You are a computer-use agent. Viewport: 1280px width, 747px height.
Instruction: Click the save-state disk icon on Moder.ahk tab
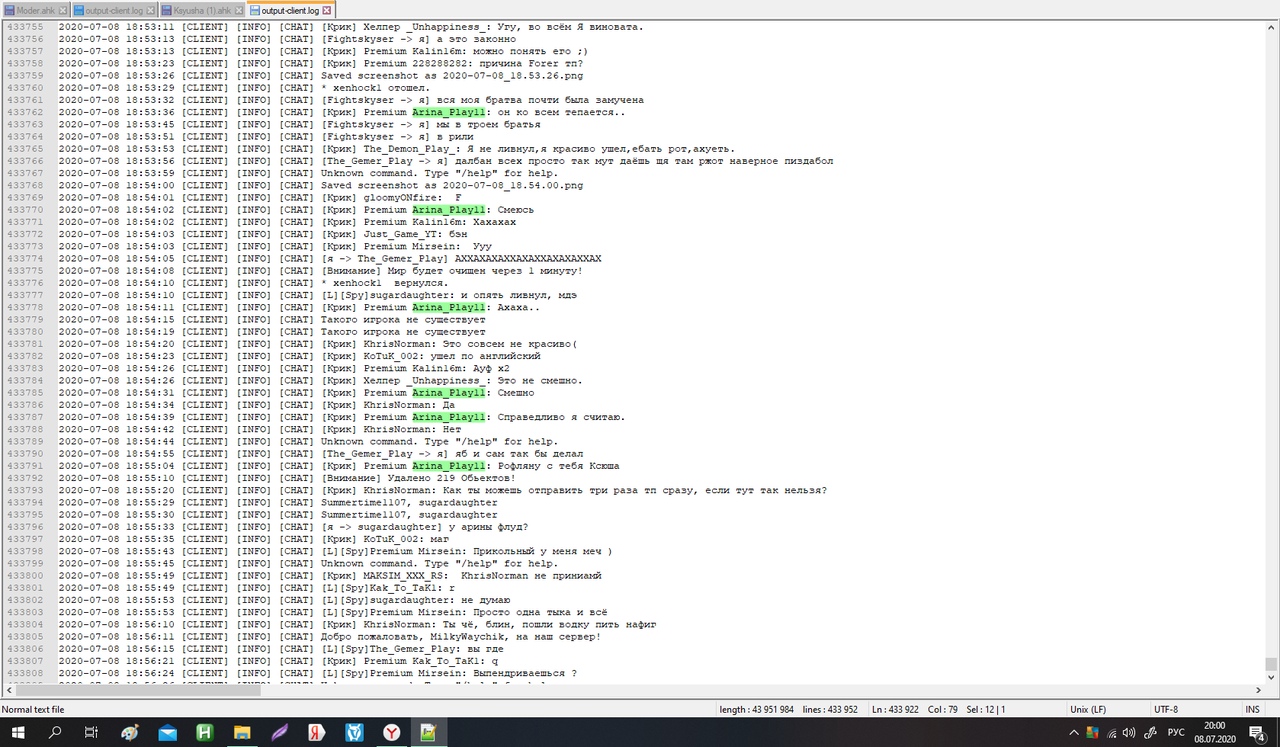[10, 10]
